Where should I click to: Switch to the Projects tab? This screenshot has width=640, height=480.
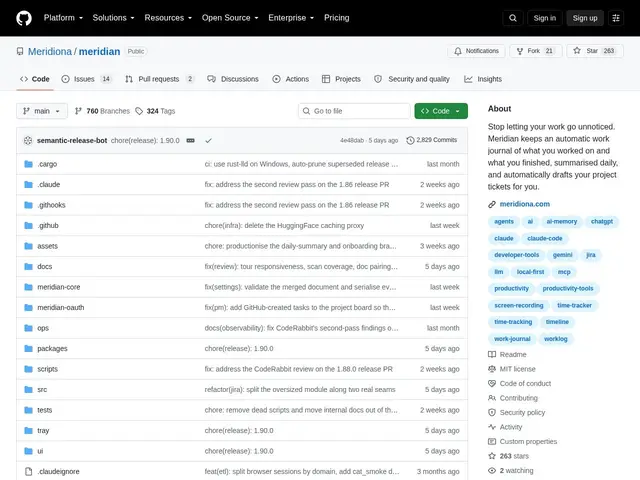(341, 79)
